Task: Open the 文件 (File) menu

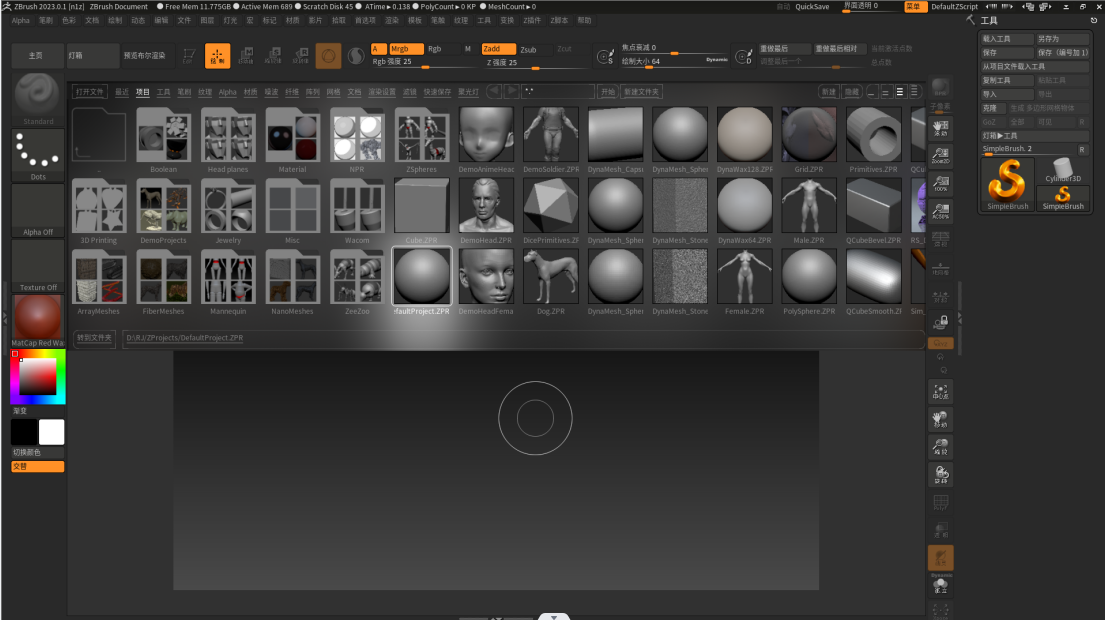Action: [184, 20]
